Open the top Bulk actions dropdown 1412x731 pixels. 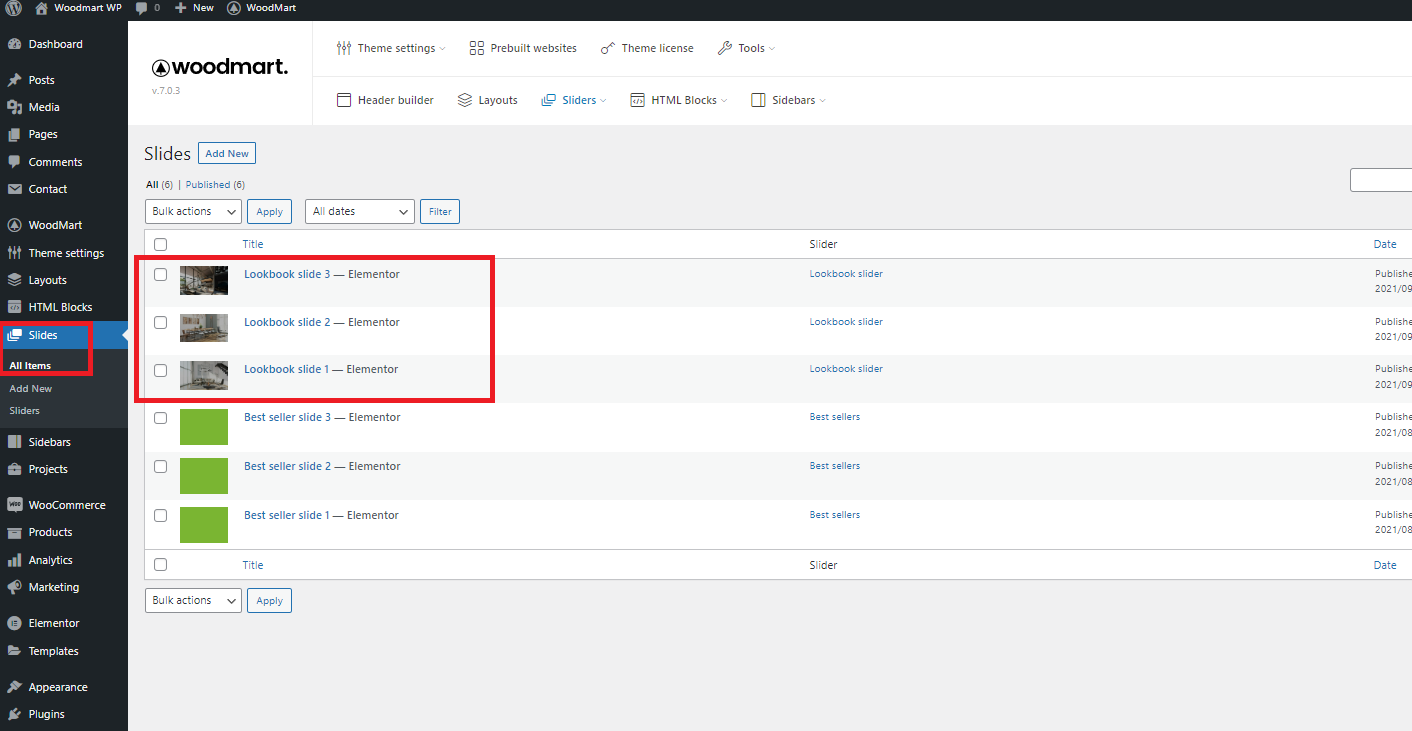point(193,211)
